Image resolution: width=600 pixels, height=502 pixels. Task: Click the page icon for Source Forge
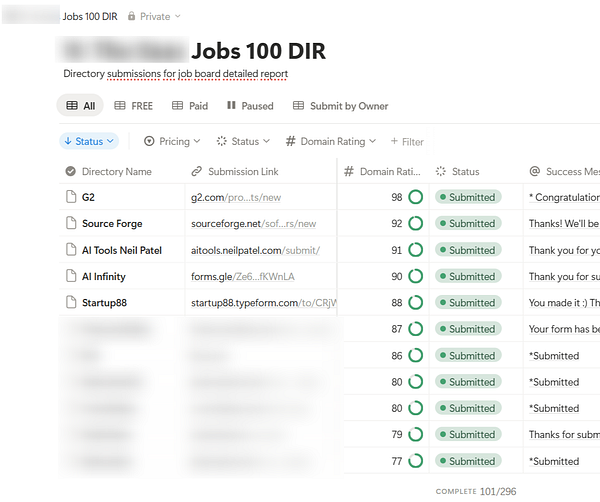71,223
